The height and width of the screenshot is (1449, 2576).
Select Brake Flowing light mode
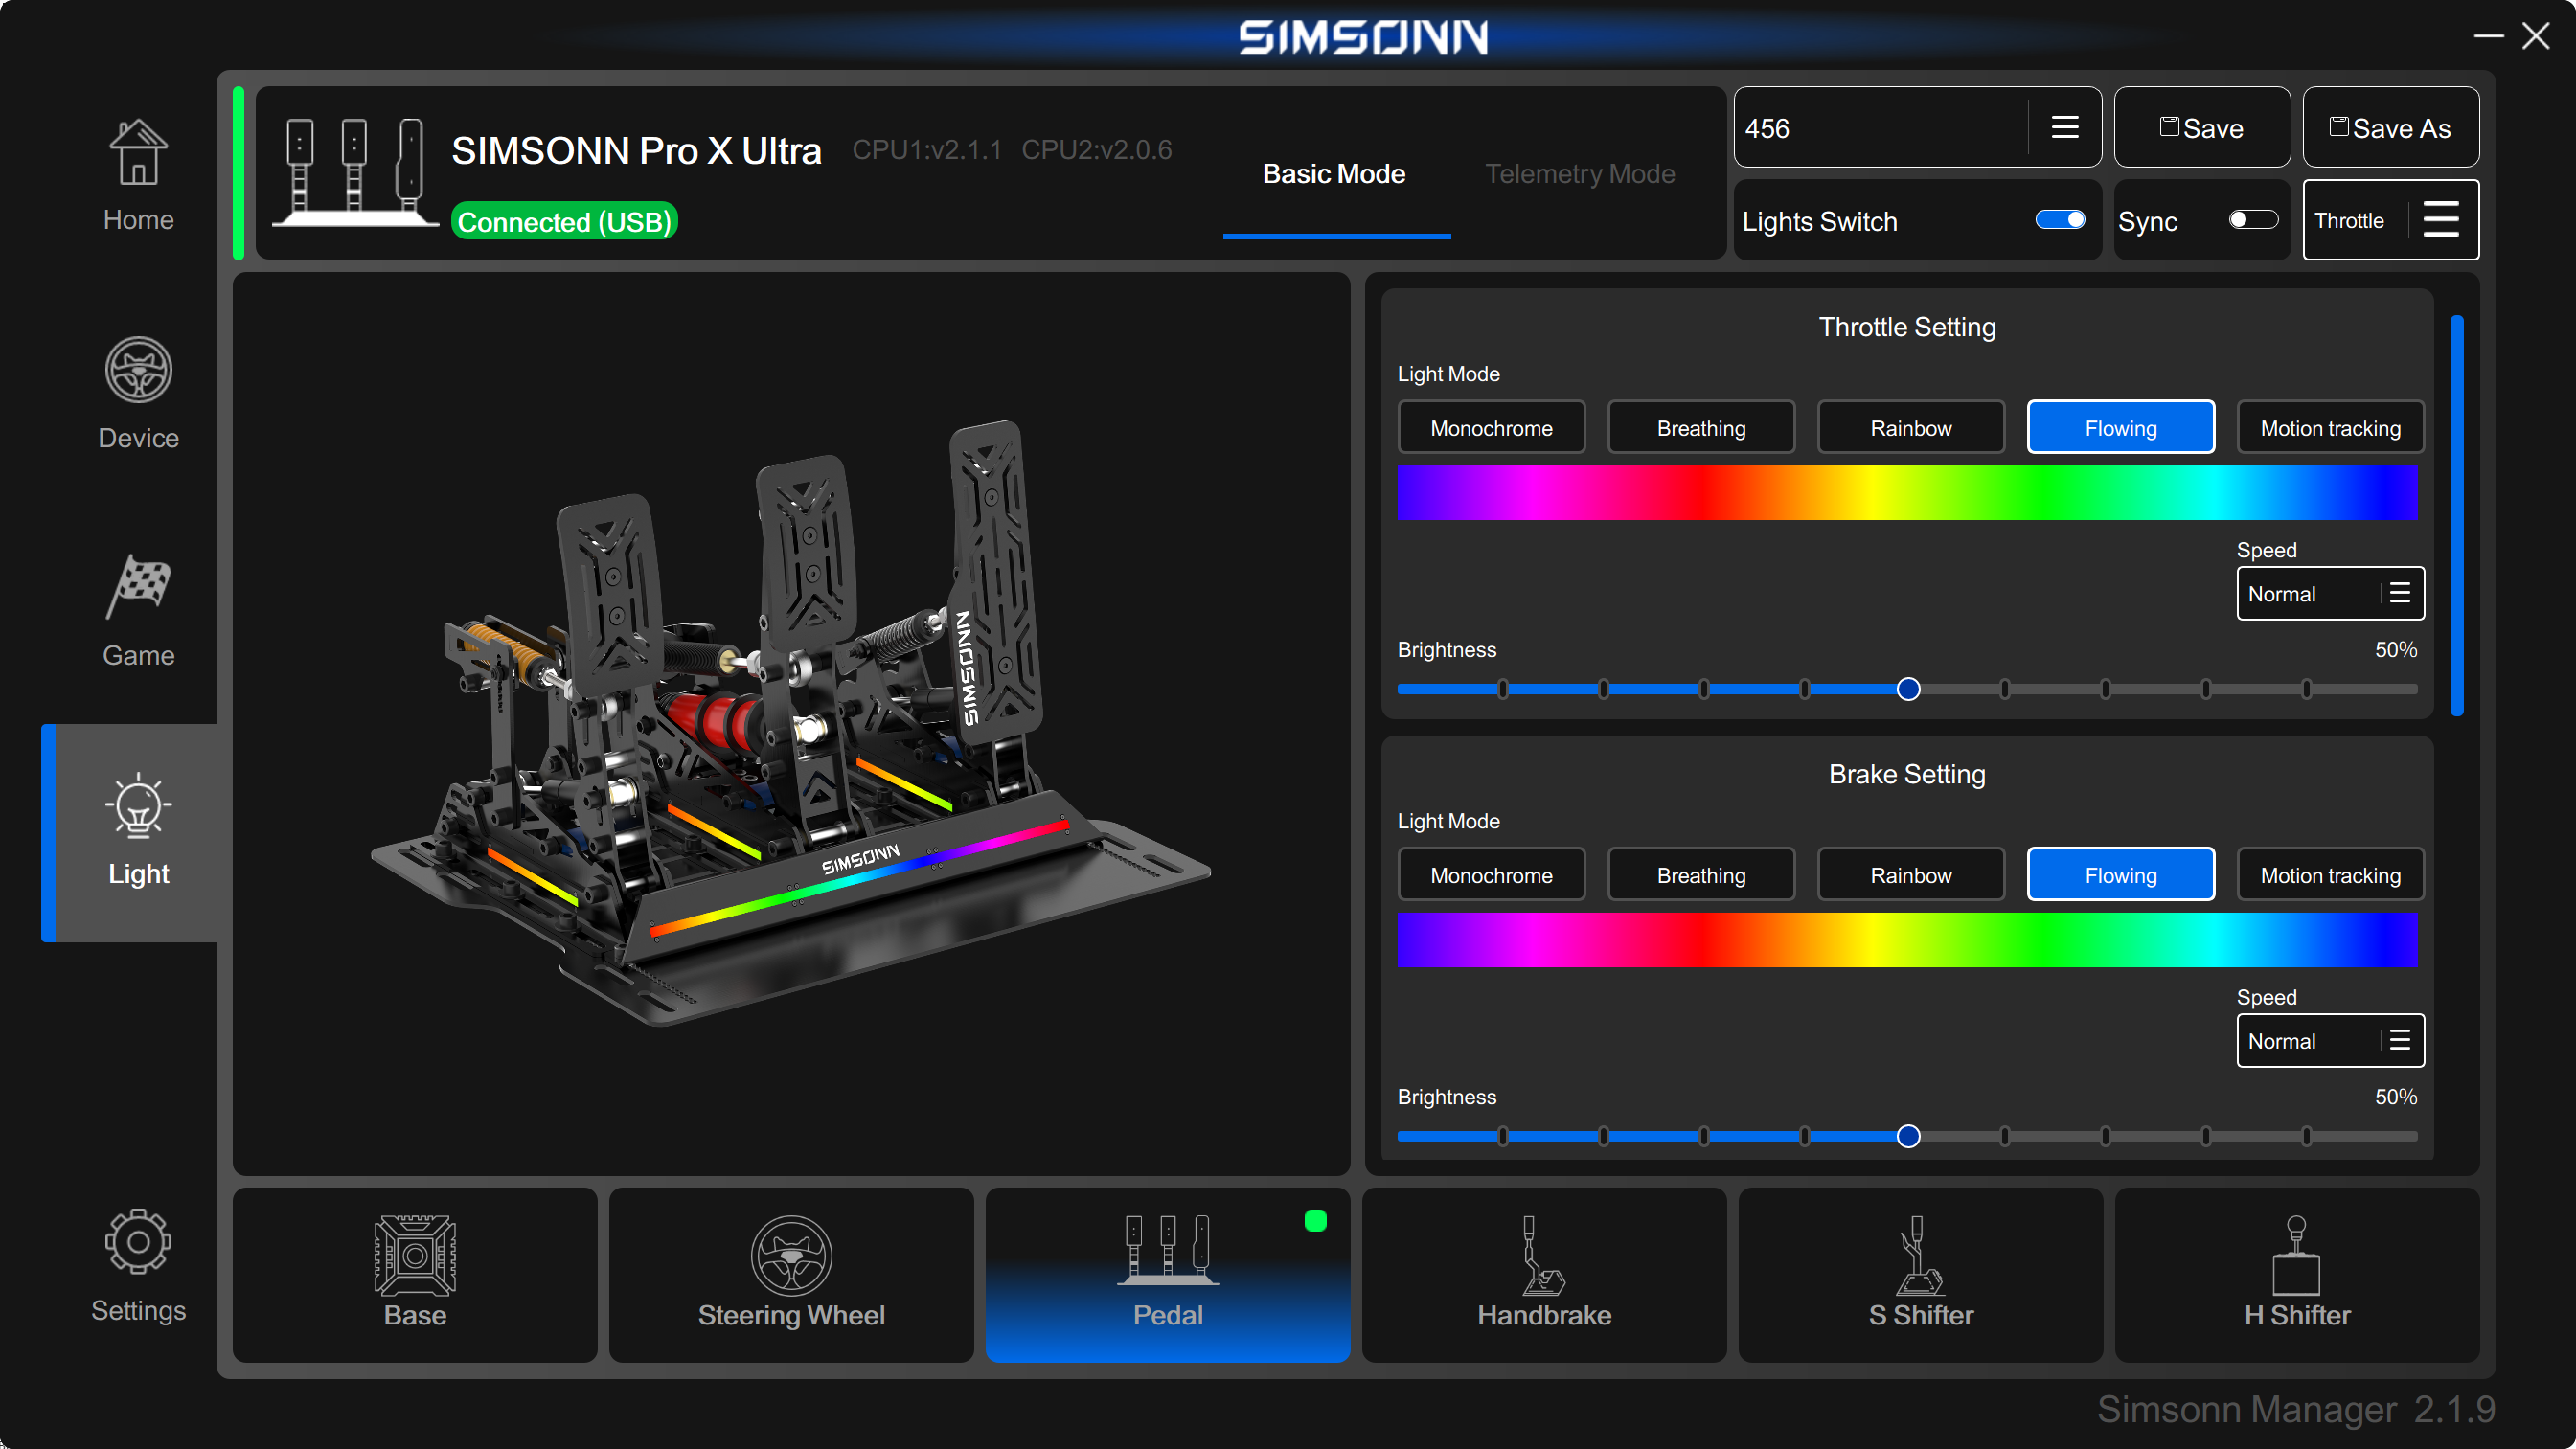pos(2121,875)
